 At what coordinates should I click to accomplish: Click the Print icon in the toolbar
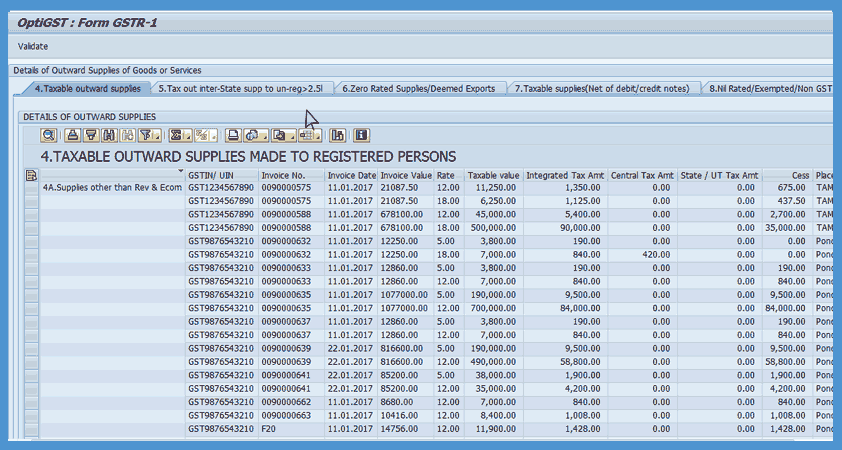coord(233,135)
